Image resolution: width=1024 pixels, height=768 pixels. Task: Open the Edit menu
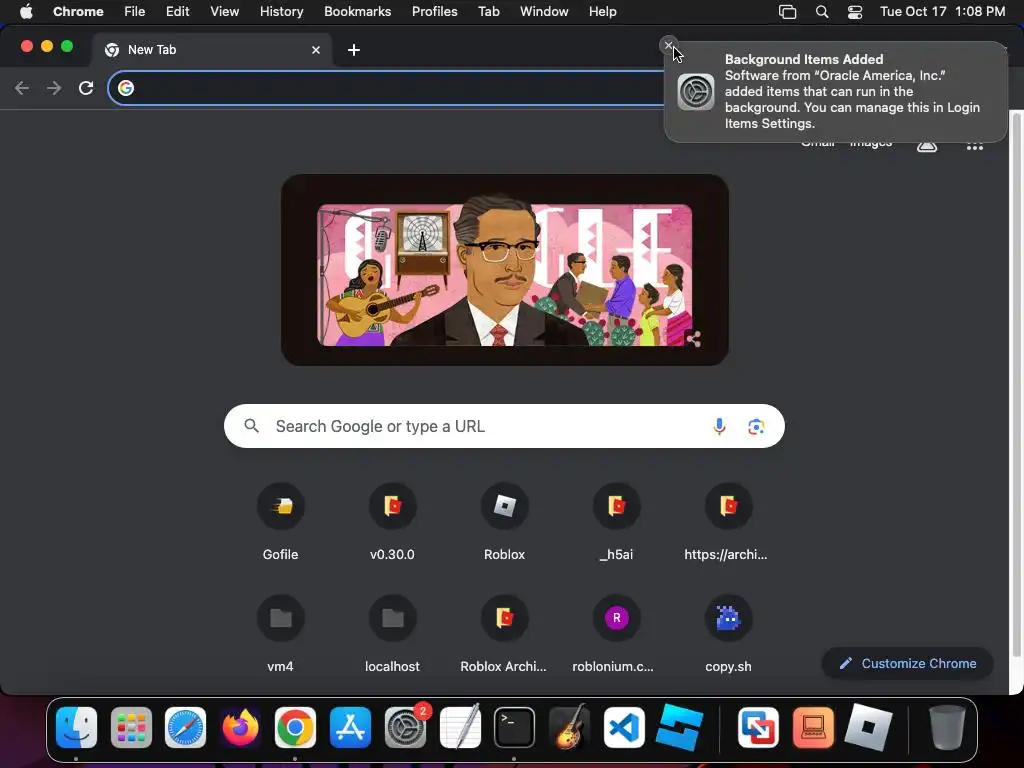[178, 12]
